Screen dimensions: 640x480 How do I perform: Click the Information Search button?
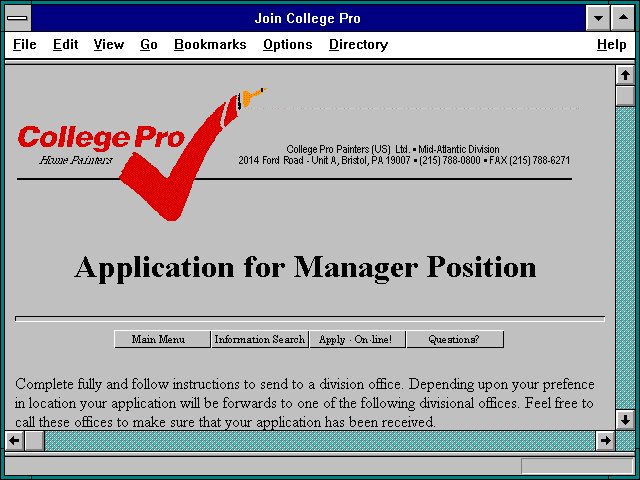click(260, 339)
